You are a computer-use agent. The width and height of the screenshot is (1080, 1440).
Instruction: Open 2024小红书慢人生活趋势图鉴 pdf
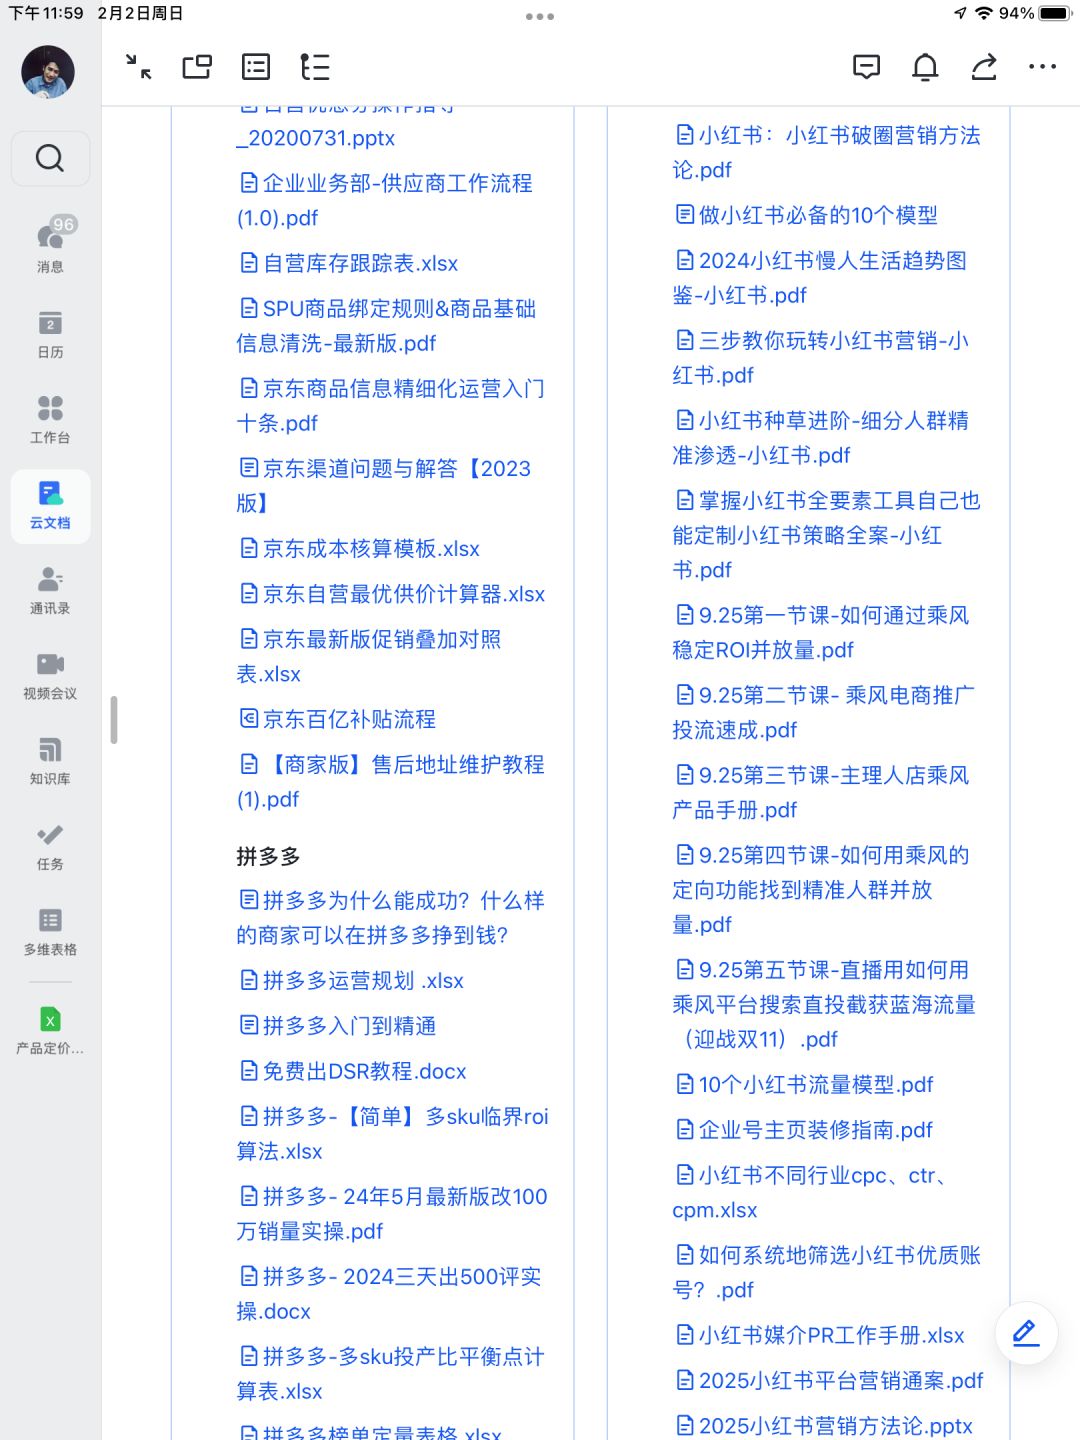[x=820, y=278]
